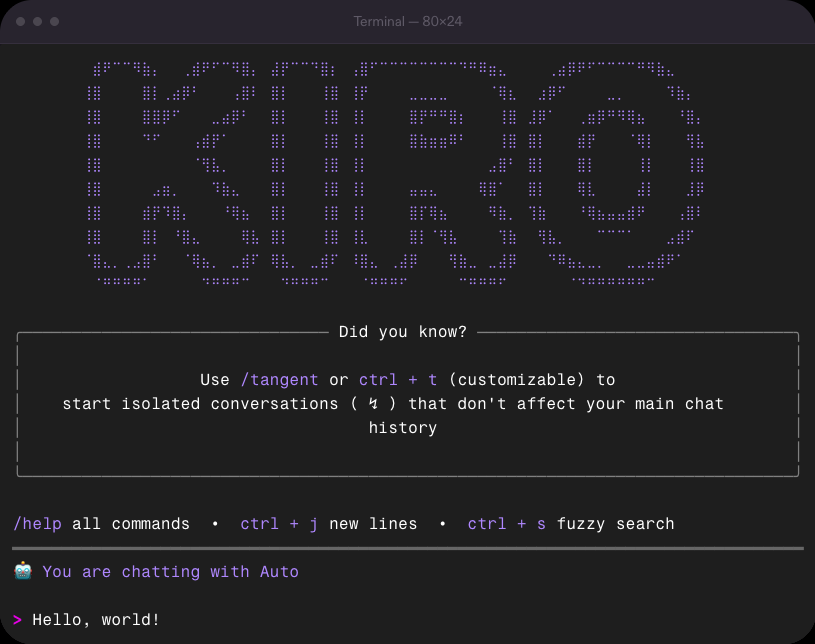Click the /help command text
The width and height of the screenshot is (815, 644).
click(x=37, y=524)
